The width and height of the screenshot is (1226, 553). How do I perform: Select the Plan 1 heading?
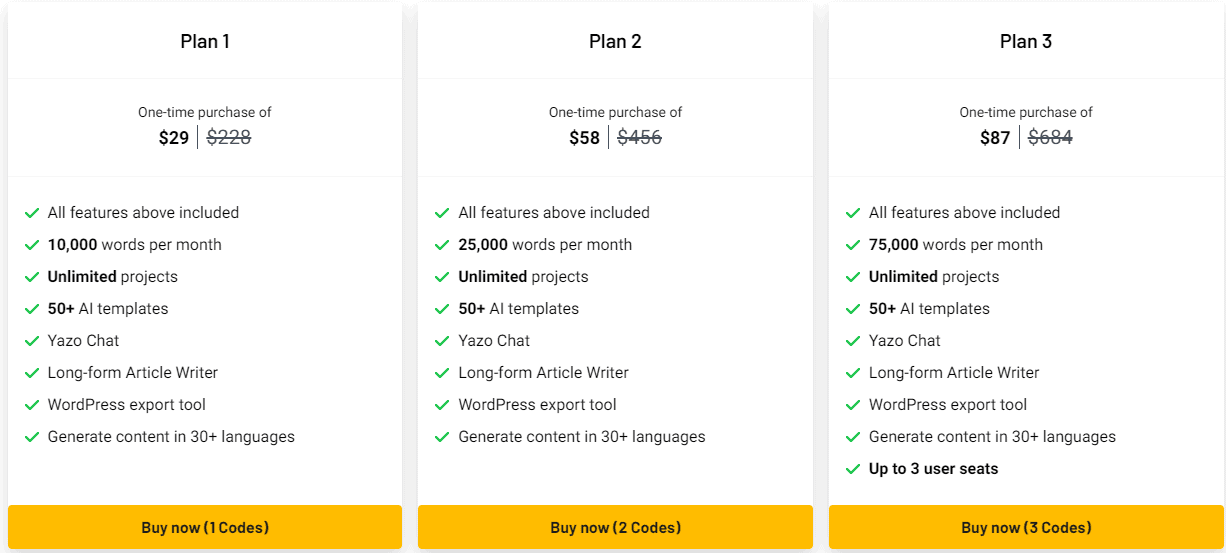(x=205, y=41)
